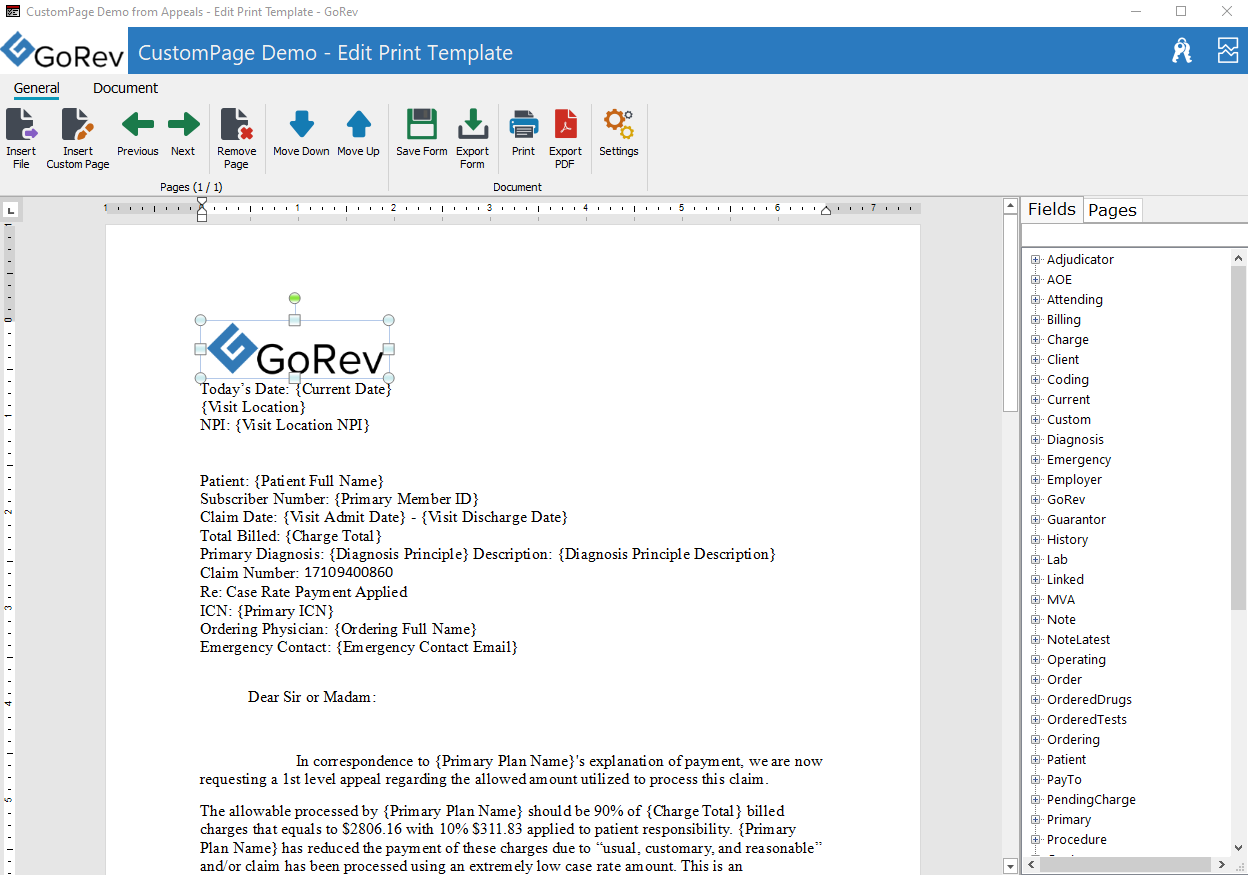Select Employer in fields tree
The height and width of the screenshot is (875, 1248).
coord(1074,480)
